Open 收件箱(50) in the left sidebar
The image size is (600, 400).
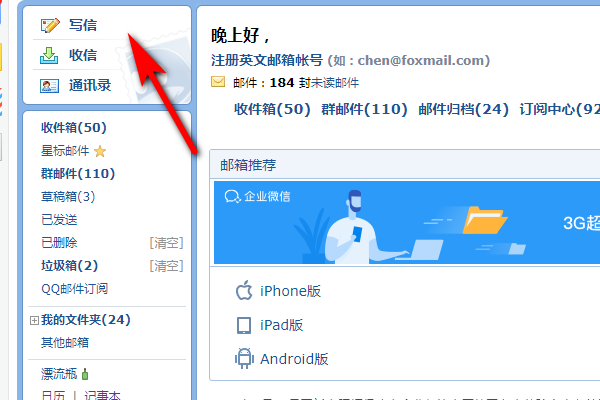[x=74, y=127]
